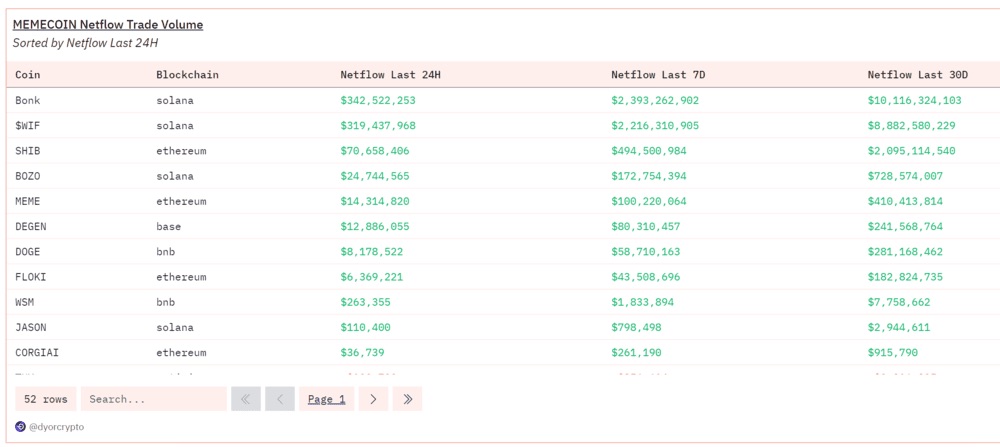Go to next page with arrow
Image resolution: width=1000 pixels, height=447 pixels.
coord(373,399)
